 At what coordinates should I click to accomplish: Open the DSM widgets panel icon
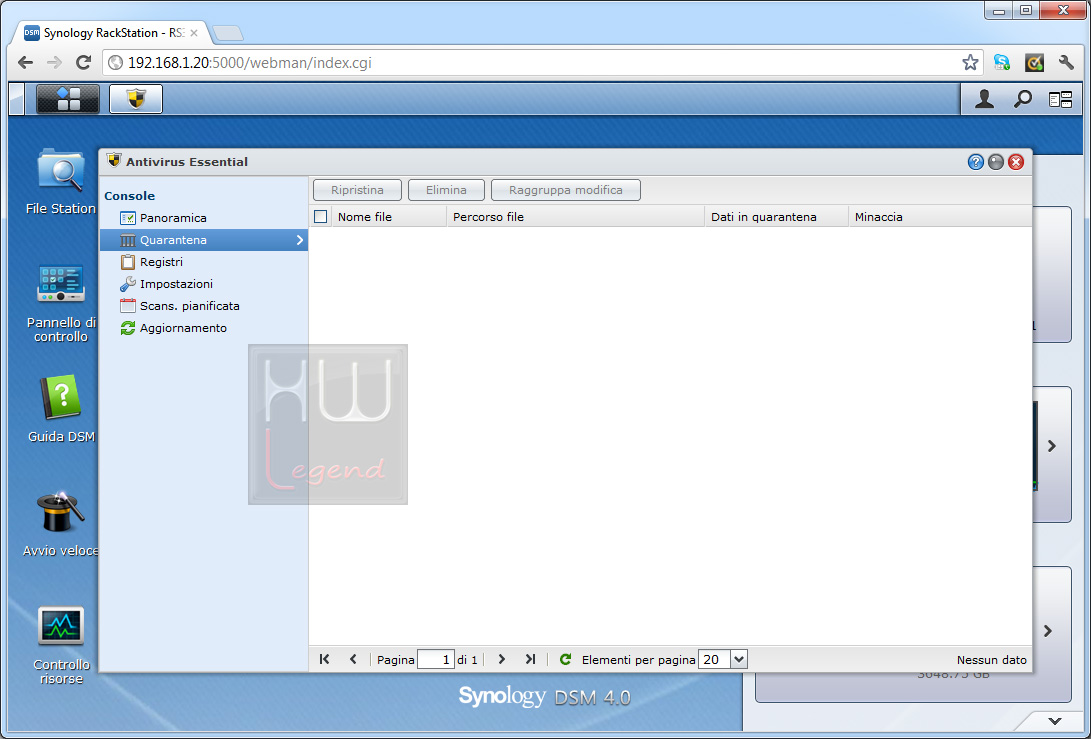click(1060, 100)
